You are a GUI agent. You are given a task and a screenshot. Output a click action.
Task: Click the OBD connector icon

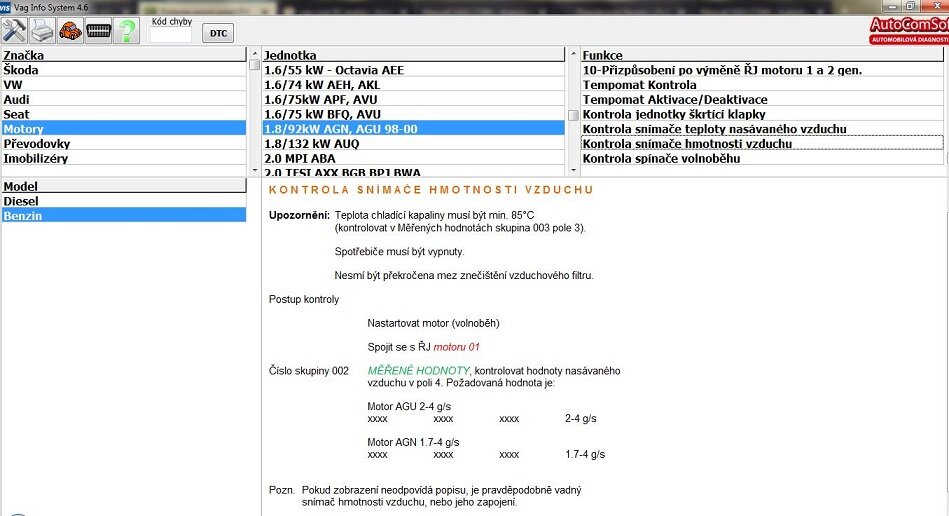click(98, 30)
